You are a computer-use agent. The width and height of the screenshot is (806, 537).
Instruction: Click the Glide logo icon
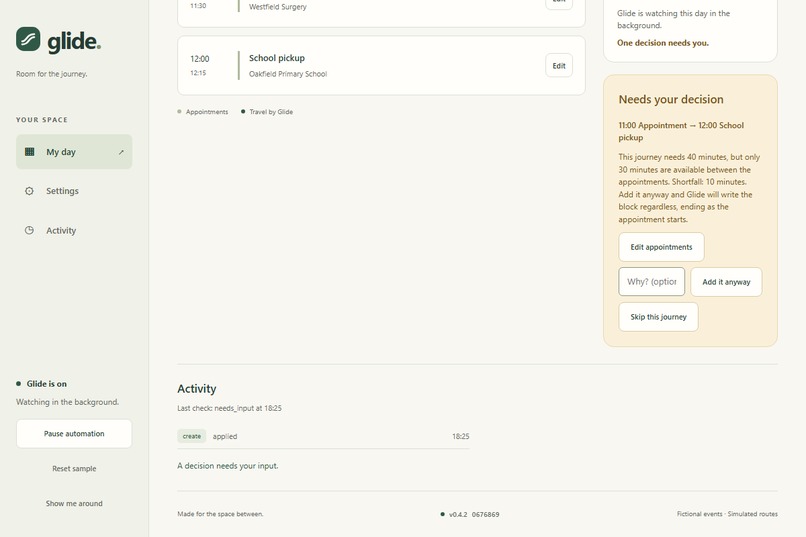(28, 39)
